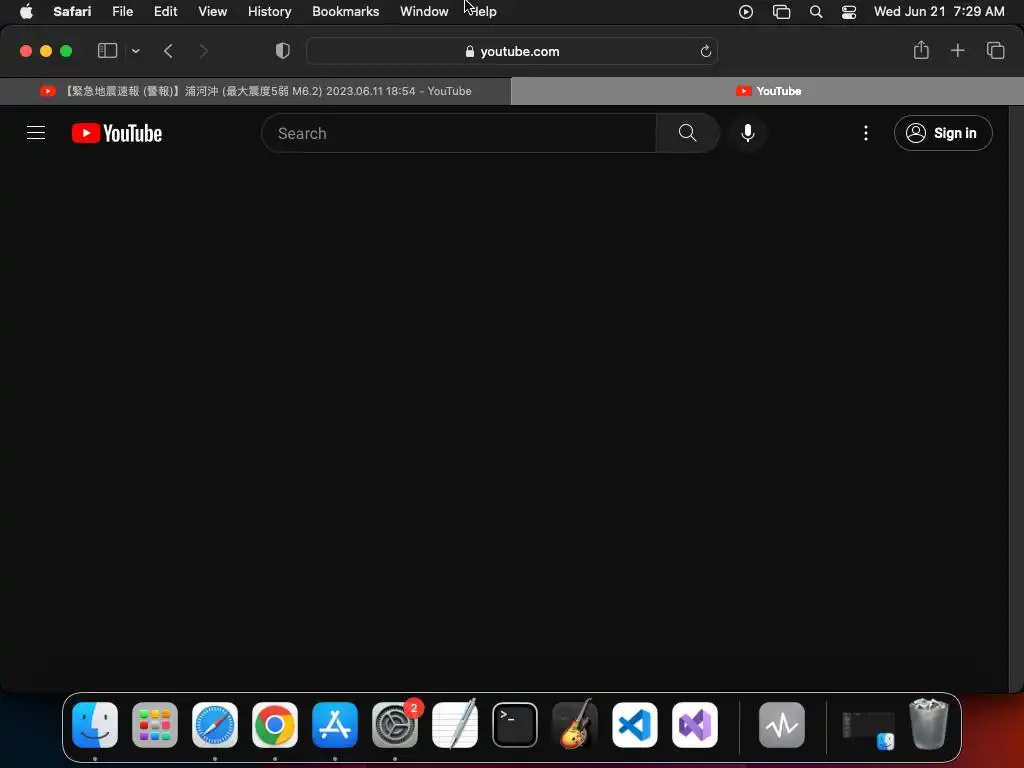Open Activity Monitor from the Dock

point(782,725)
